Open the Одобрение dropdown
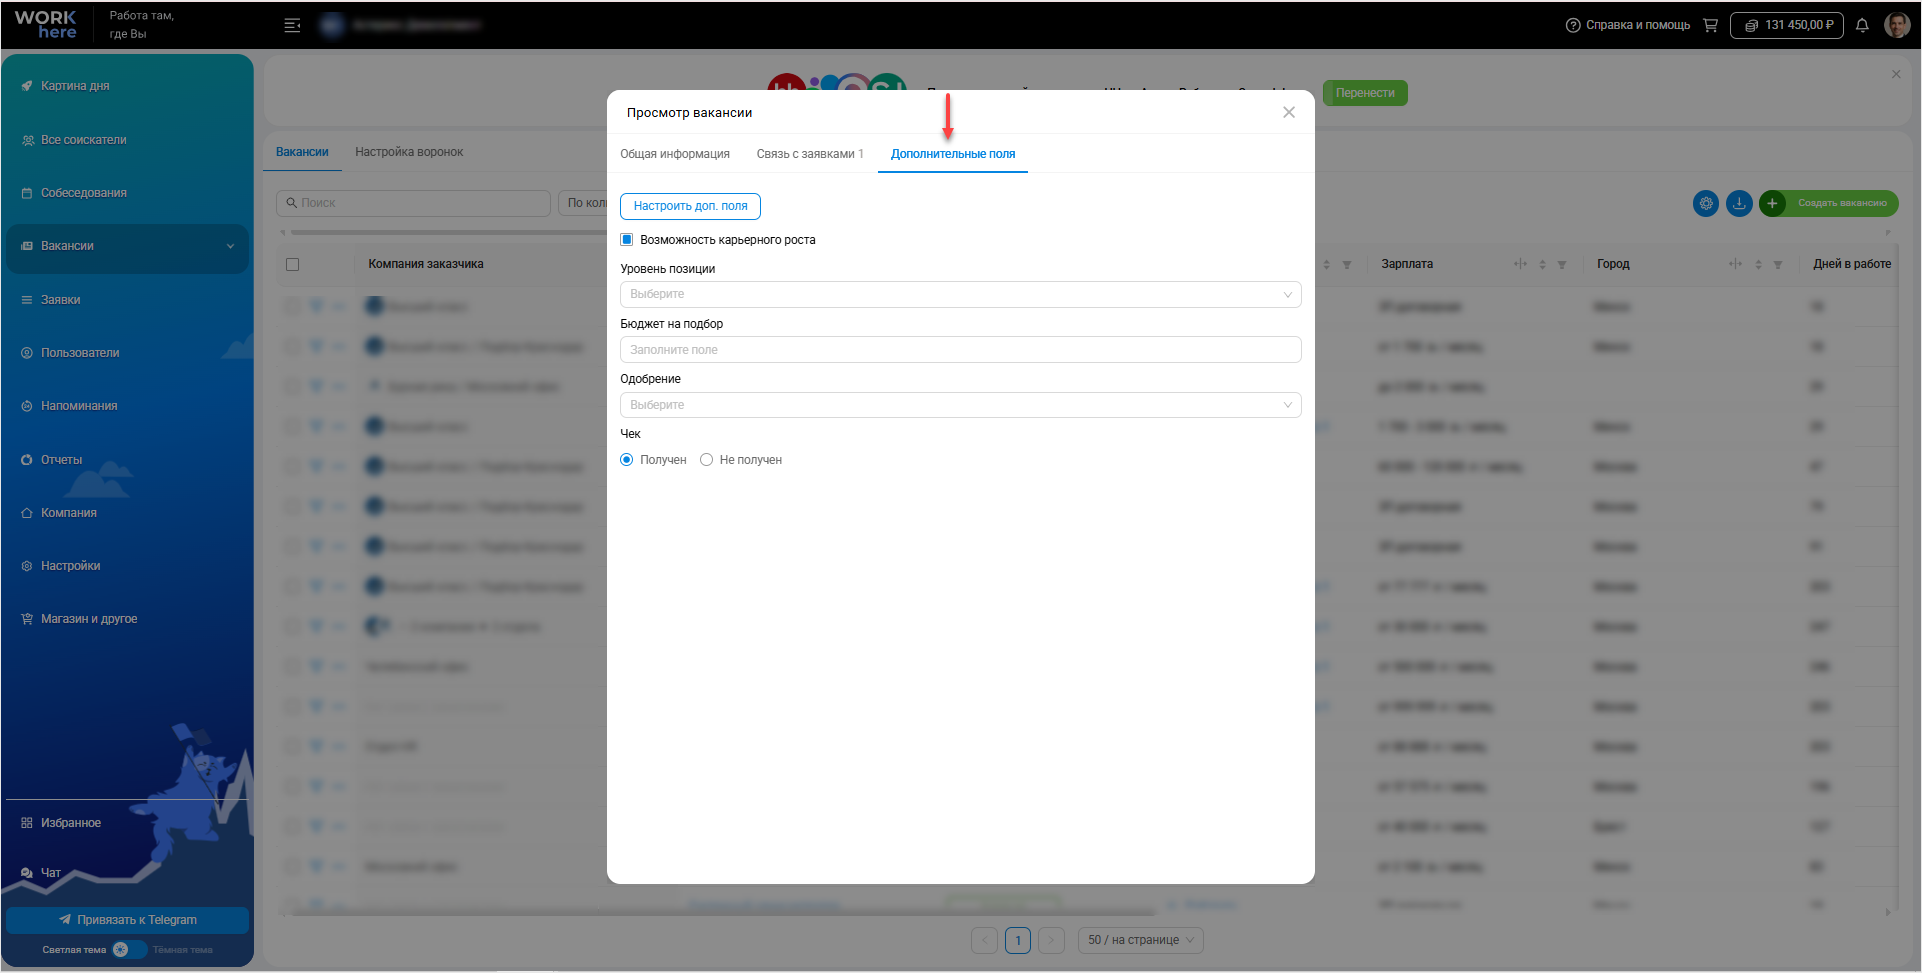 coord(960,405)
